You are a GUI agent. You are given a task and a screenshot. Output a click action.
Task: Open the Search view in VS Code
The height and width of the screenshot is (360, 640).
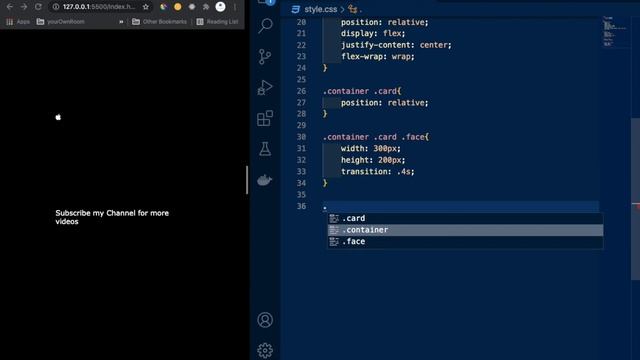(x=265, y=26)
